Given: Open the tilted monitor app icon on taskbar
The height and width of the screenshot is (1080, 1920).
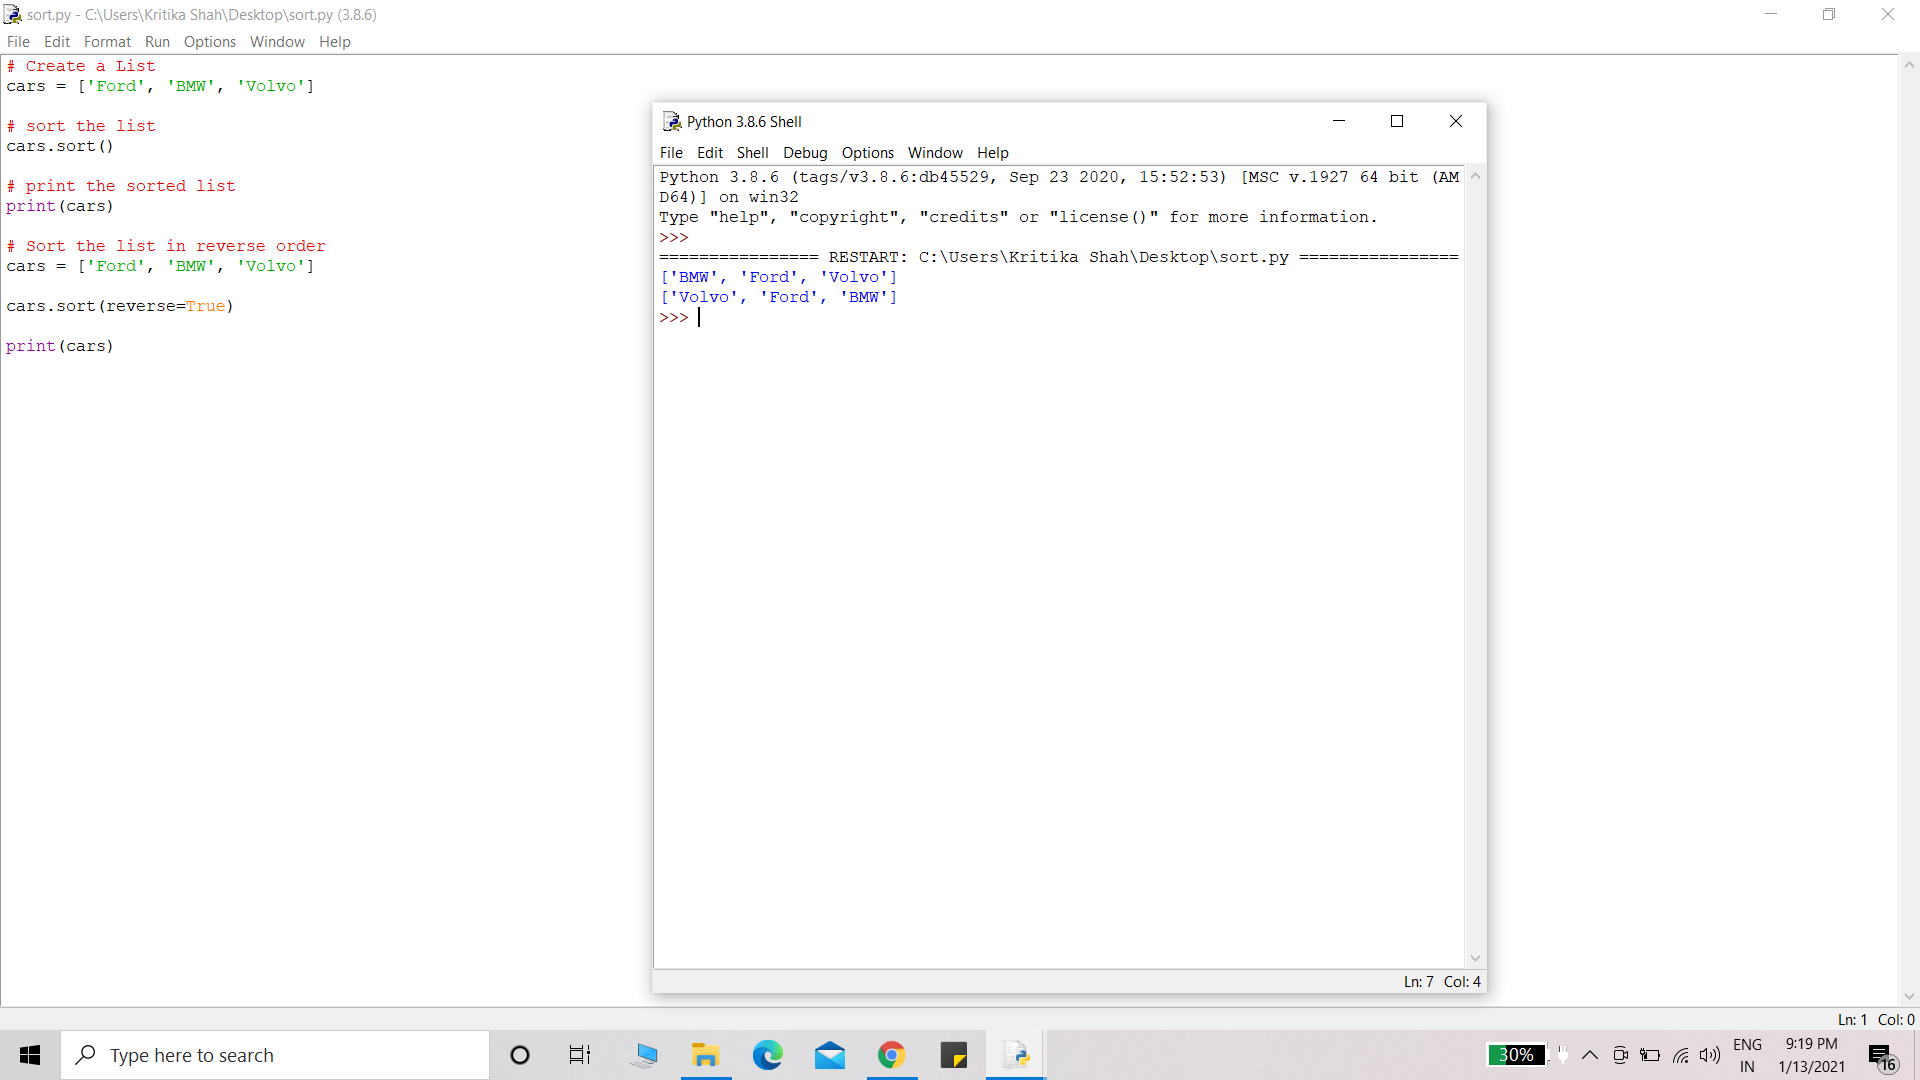Looking at the screenshot, I should (x=644, y=1055).
